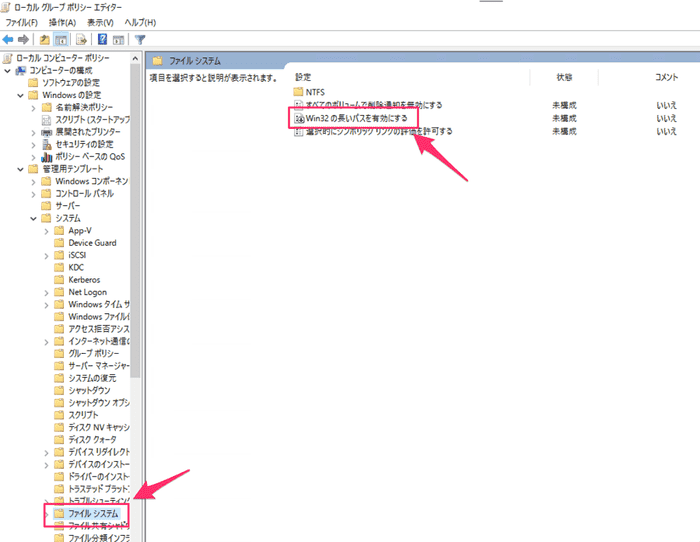Click tree pane scroll up arrow

click(135, 58)
